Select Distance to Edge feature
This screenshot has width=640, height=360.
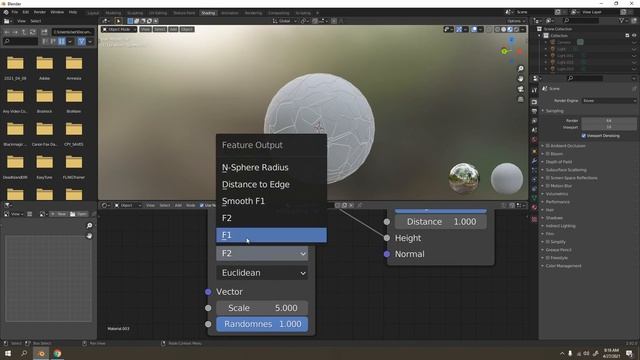click(271, 184)
